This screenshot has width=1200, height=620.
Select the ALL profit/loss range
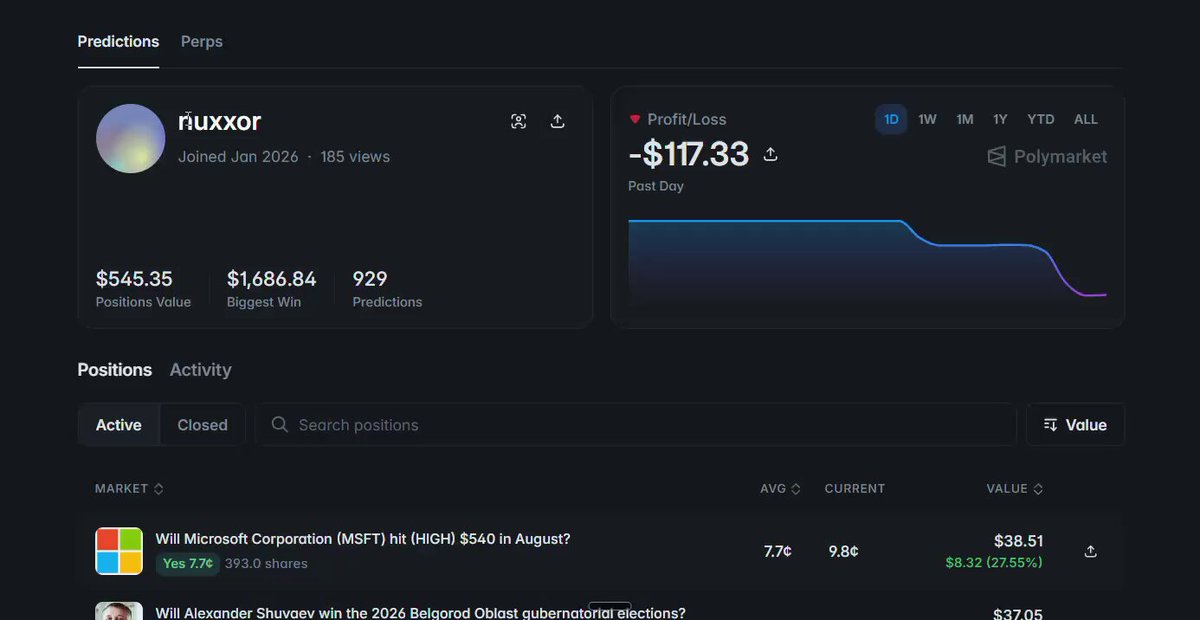click(1086, 119)
